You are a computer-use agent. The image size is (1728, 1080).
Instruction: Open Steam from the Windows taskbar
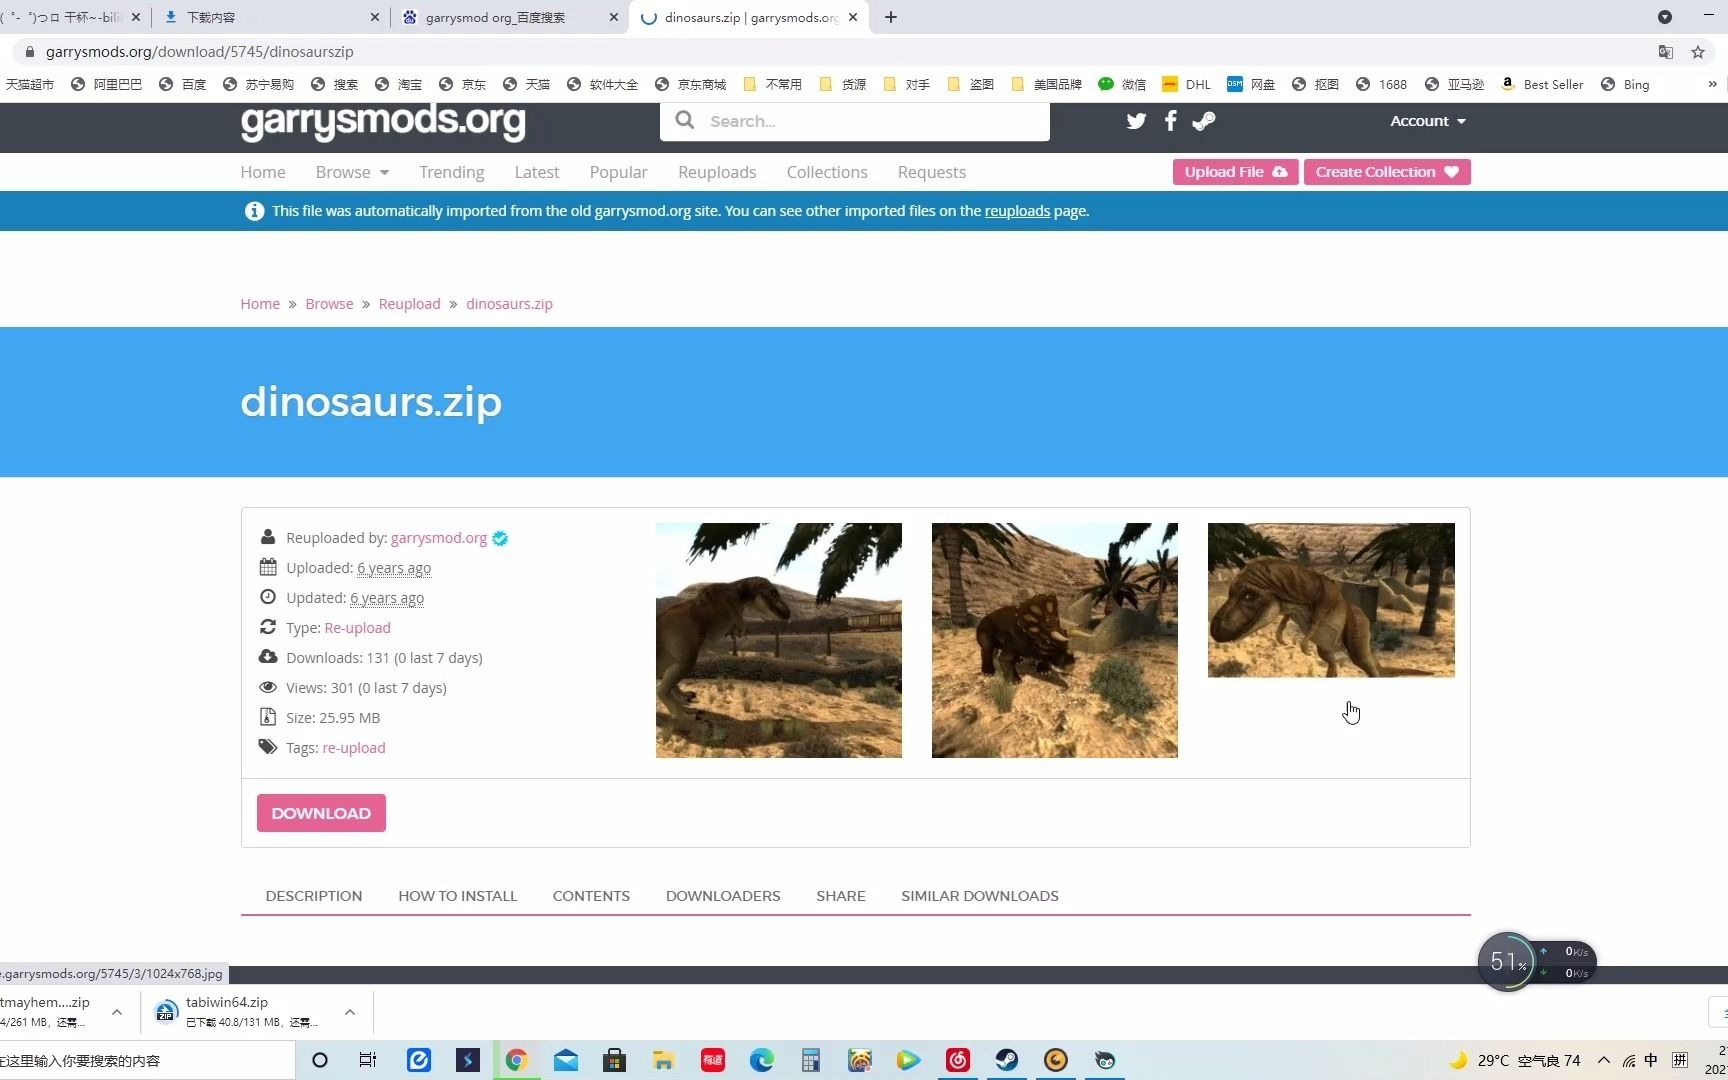1007,1060
